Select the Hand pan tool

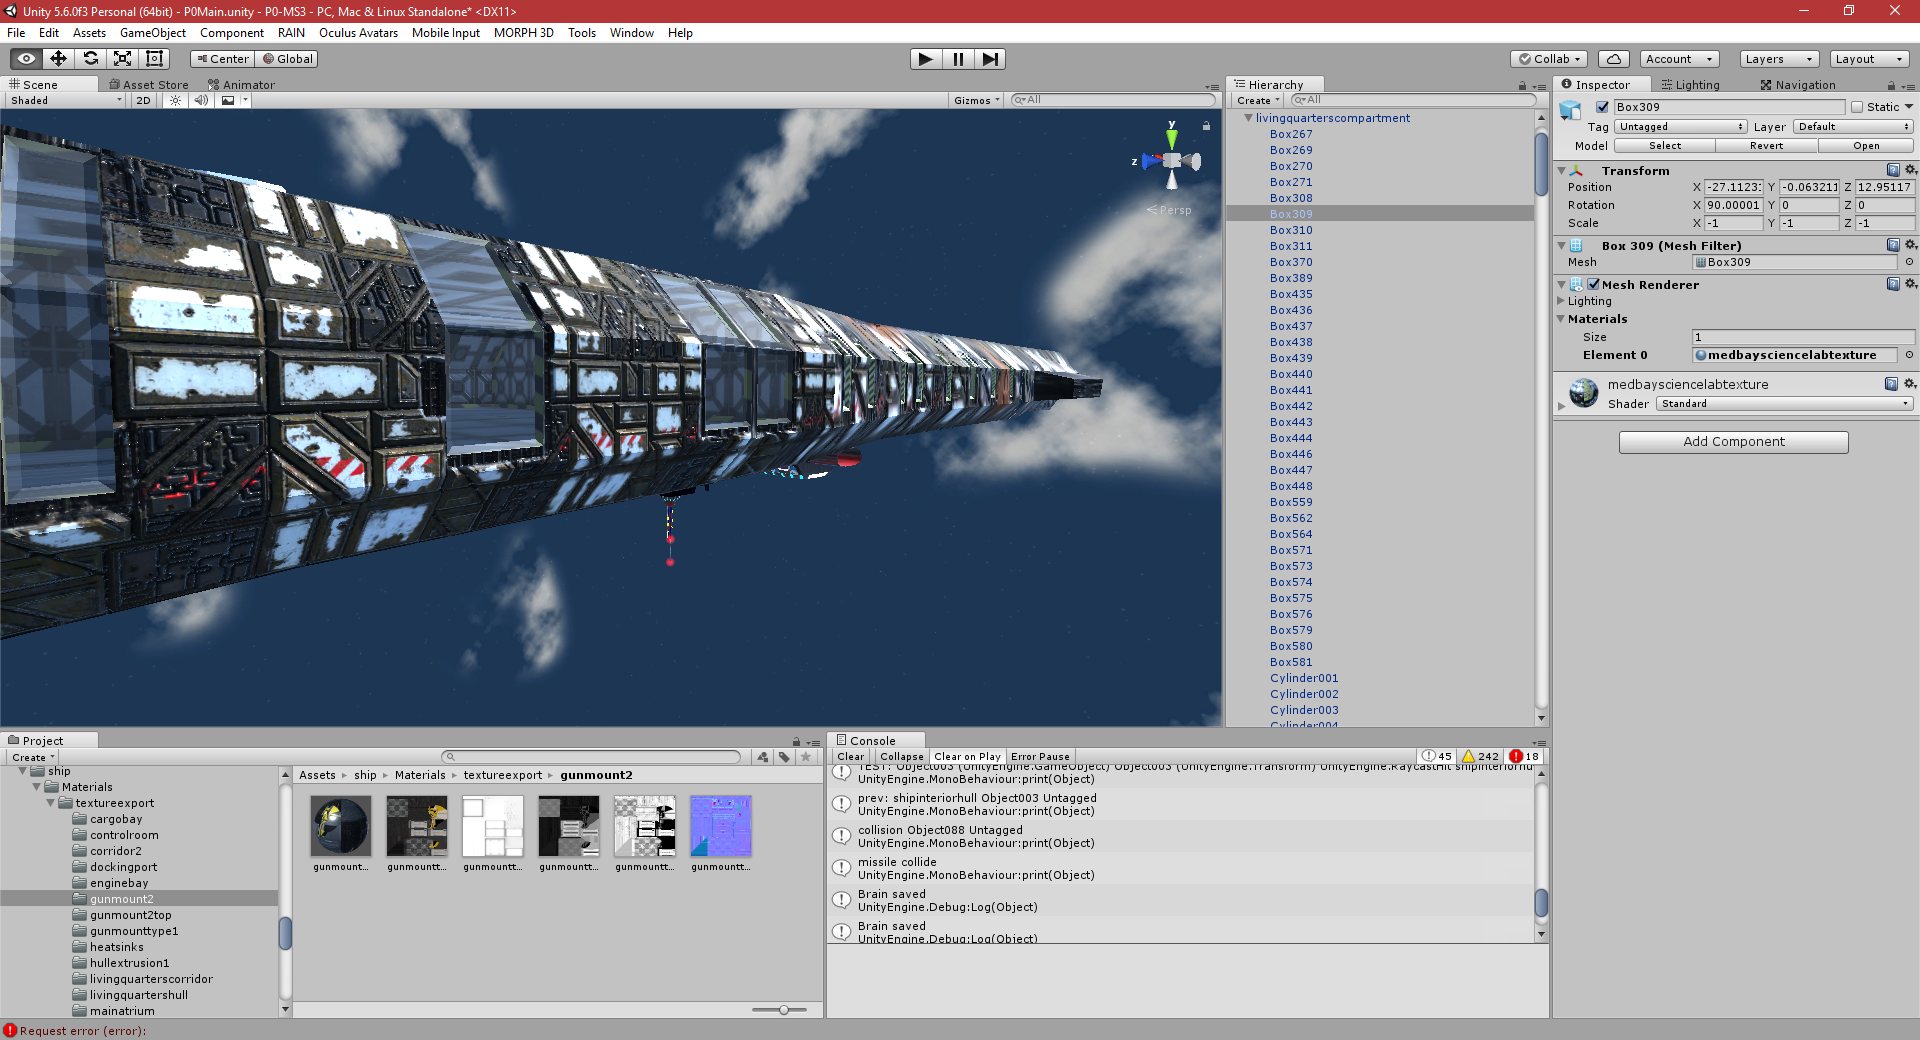coord(25,59)
